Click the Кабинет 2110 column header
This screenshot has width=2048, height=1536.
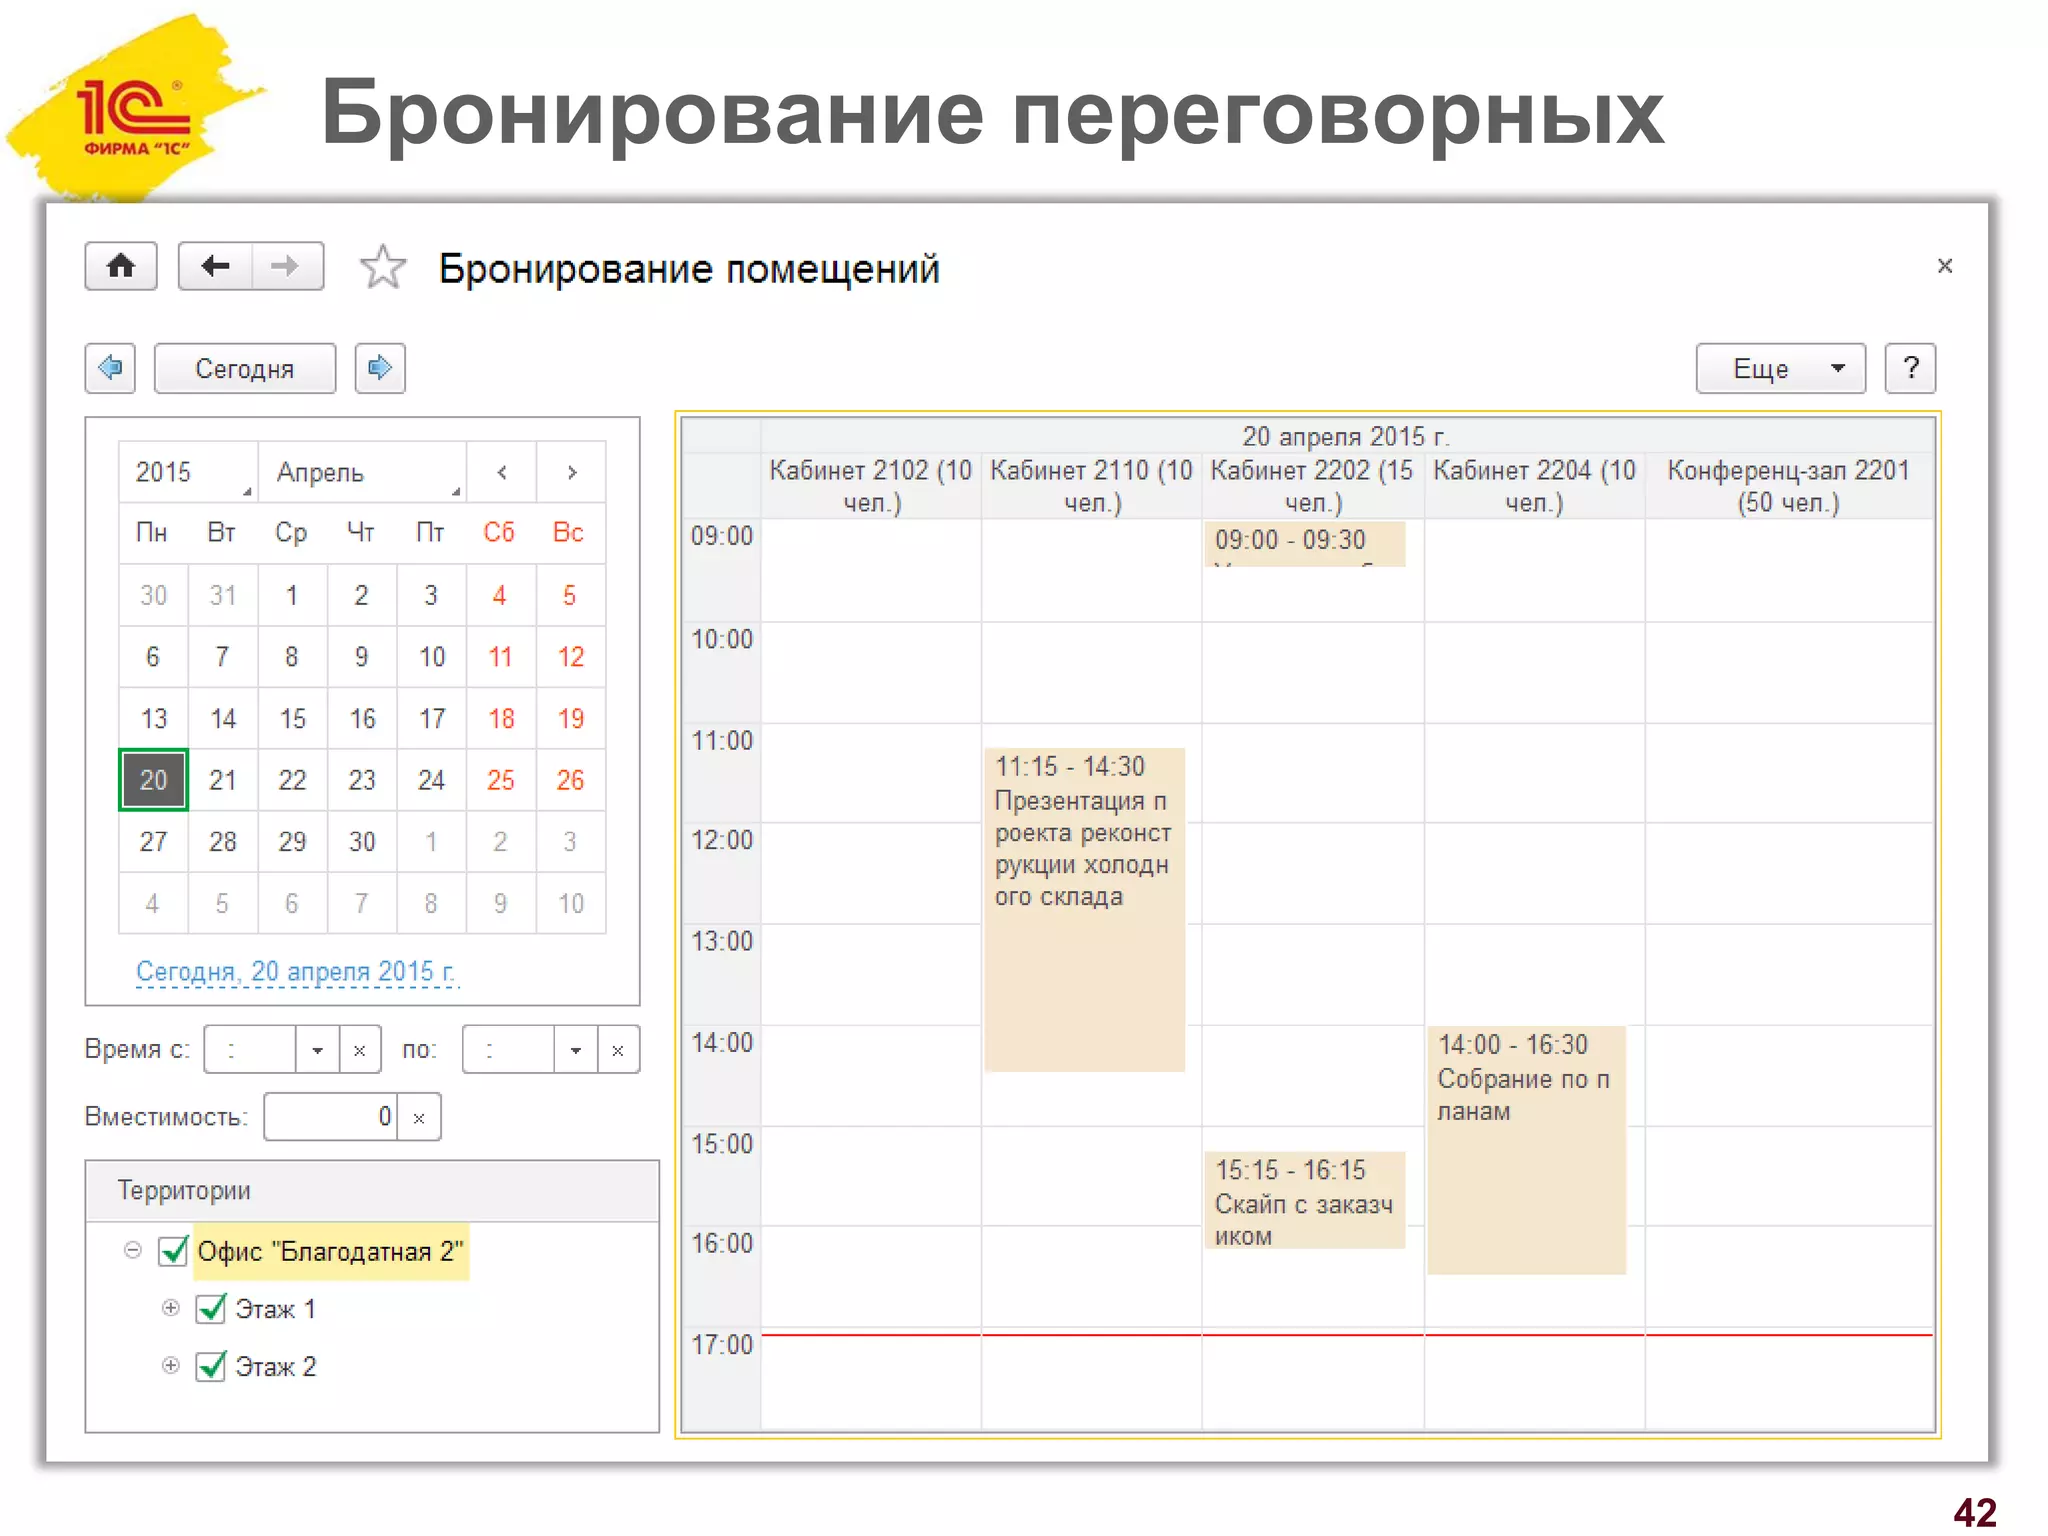(1092, 486)
